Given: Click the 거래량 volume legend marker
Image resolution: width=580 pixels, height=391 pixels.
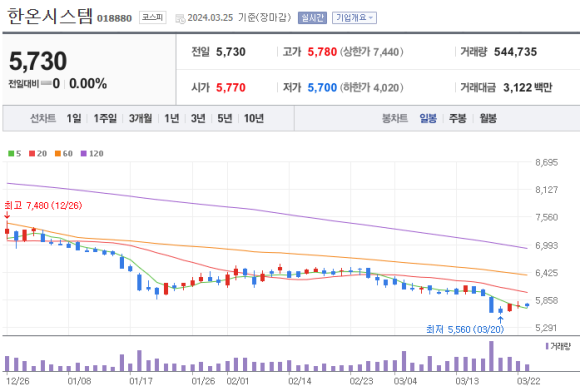Looking at the screenshot, I should [x=547, y=346].
